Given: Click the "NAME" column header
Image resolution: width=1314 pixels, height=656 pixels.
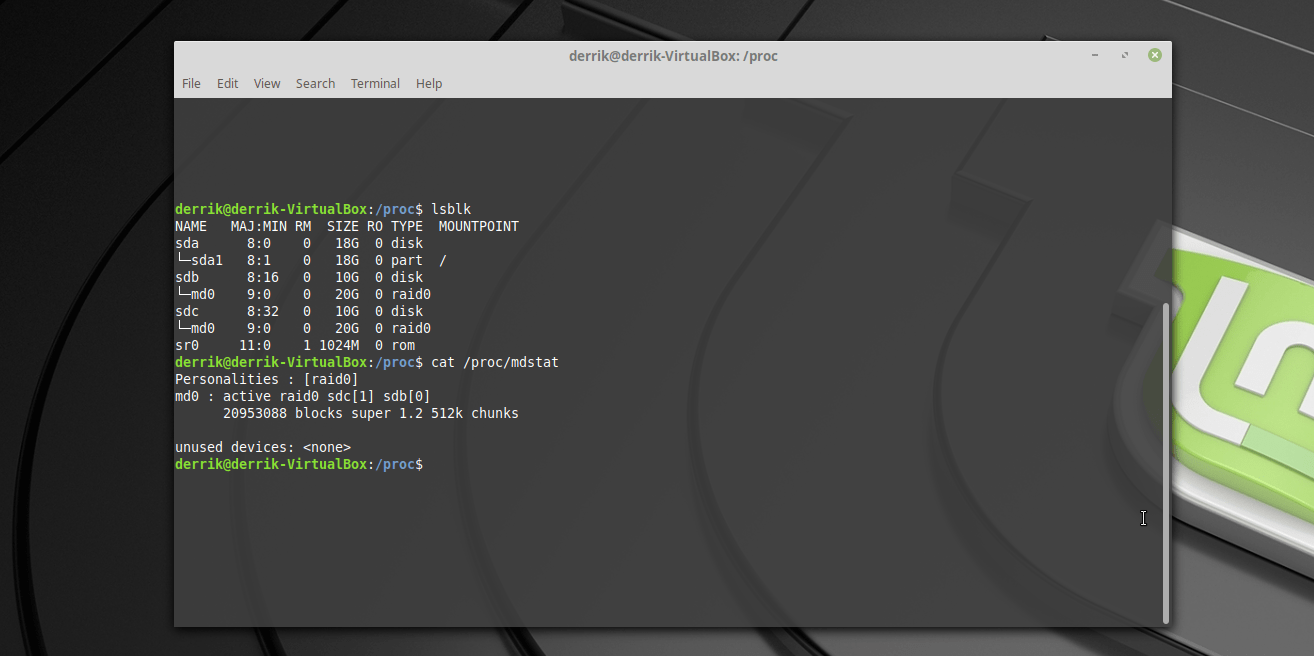Looking at the screenshot, I should coord(191,226).
